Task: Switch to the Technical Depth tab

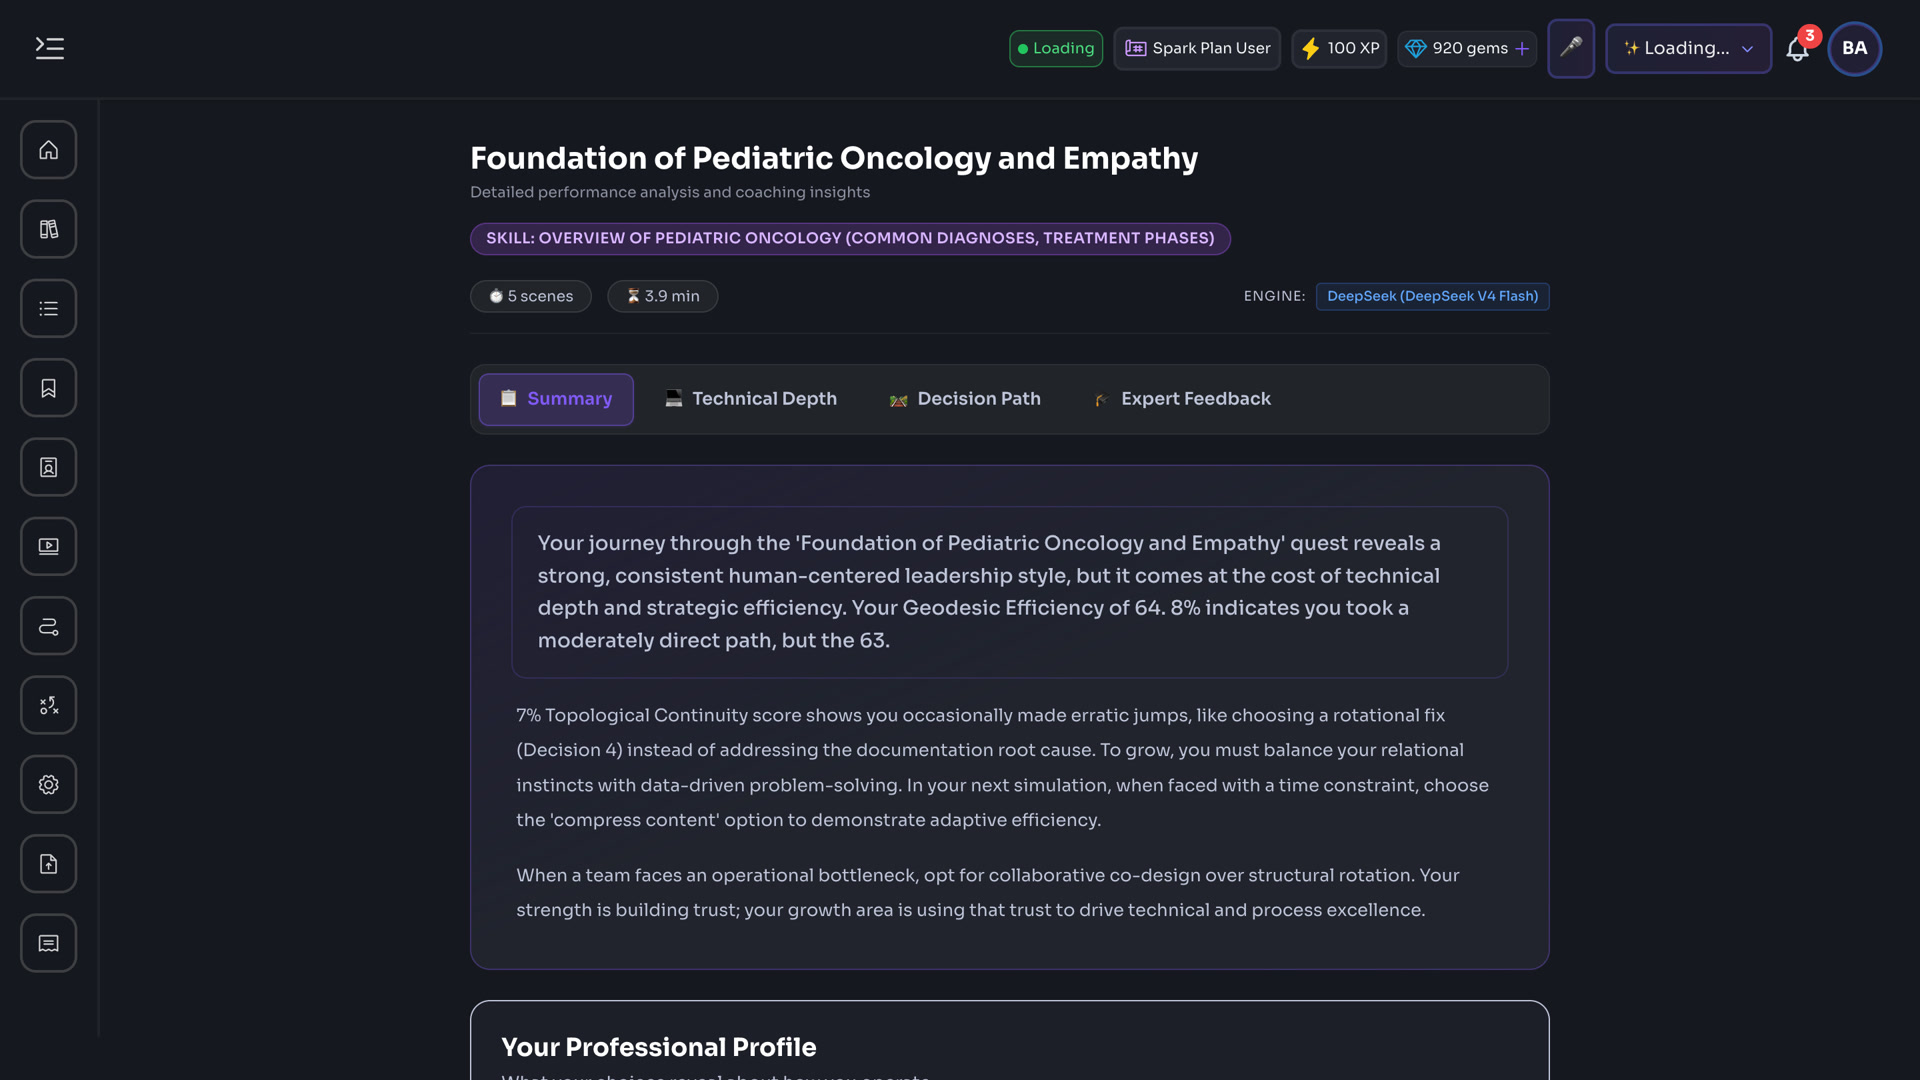Action: coord(751,399)
